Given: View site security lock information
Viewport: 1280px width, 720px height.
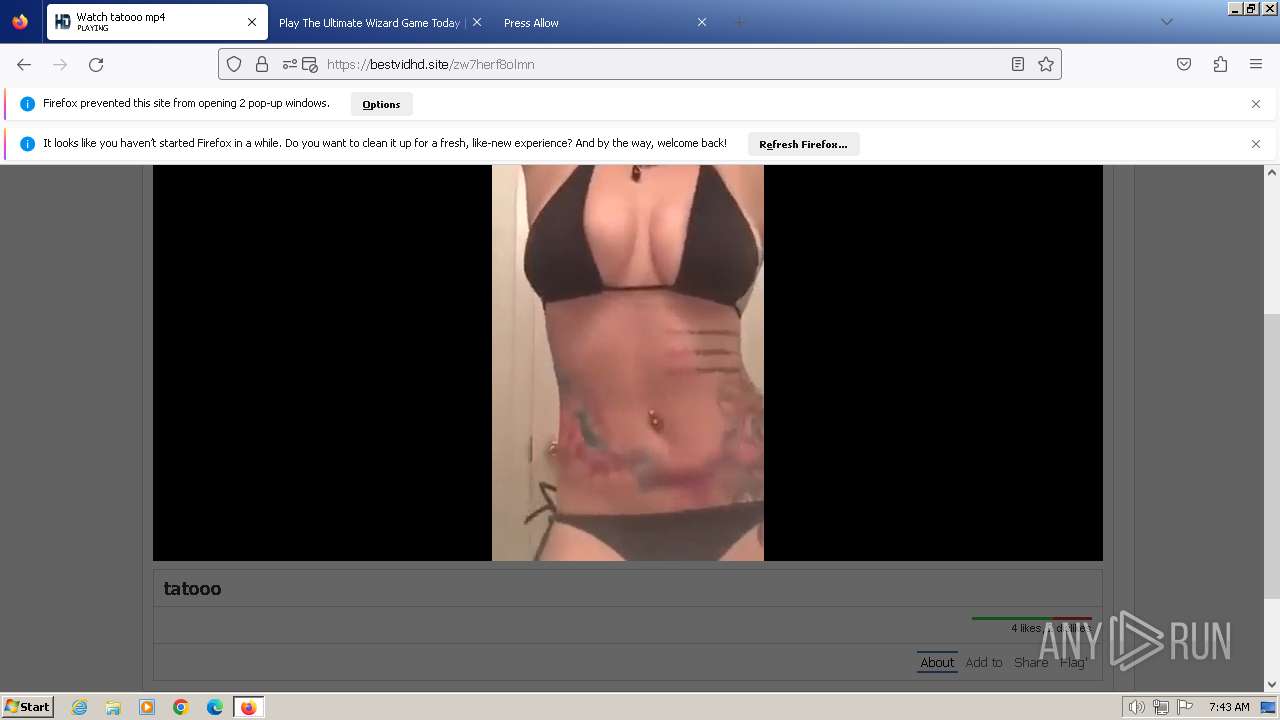Looking at the screenshot, I should (262, 64).
